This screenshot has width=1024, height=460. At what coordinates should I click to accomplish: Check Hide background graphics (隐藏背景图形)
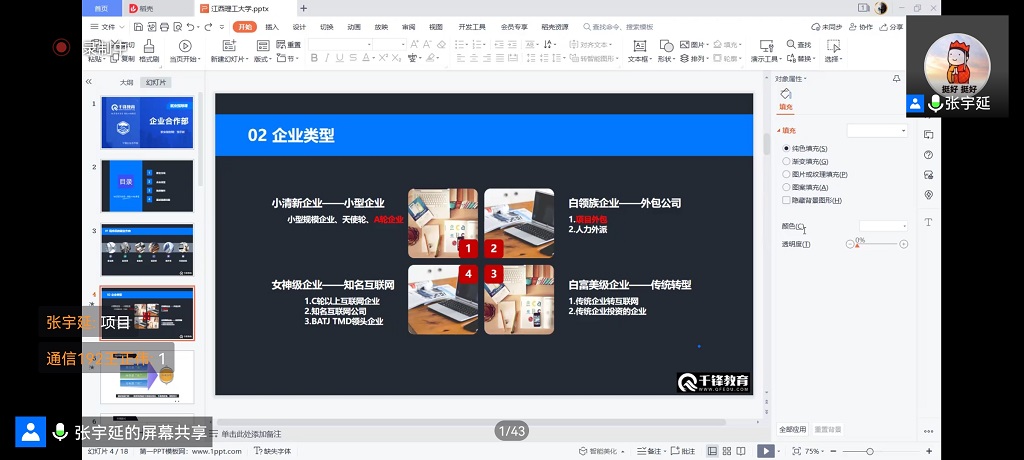(786, 201)
